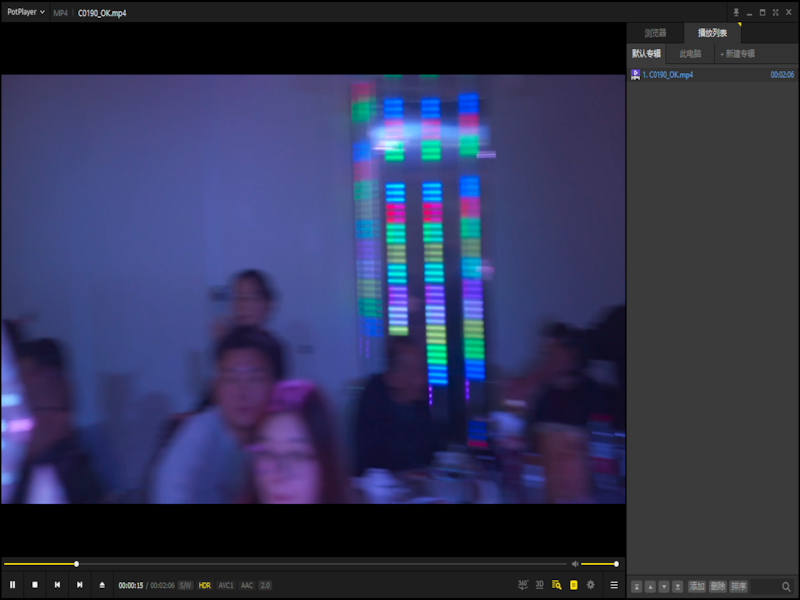800x600 pixels.
Task: Click the yellow search/preview icon in control bar
Action: [x=557, y=585]
